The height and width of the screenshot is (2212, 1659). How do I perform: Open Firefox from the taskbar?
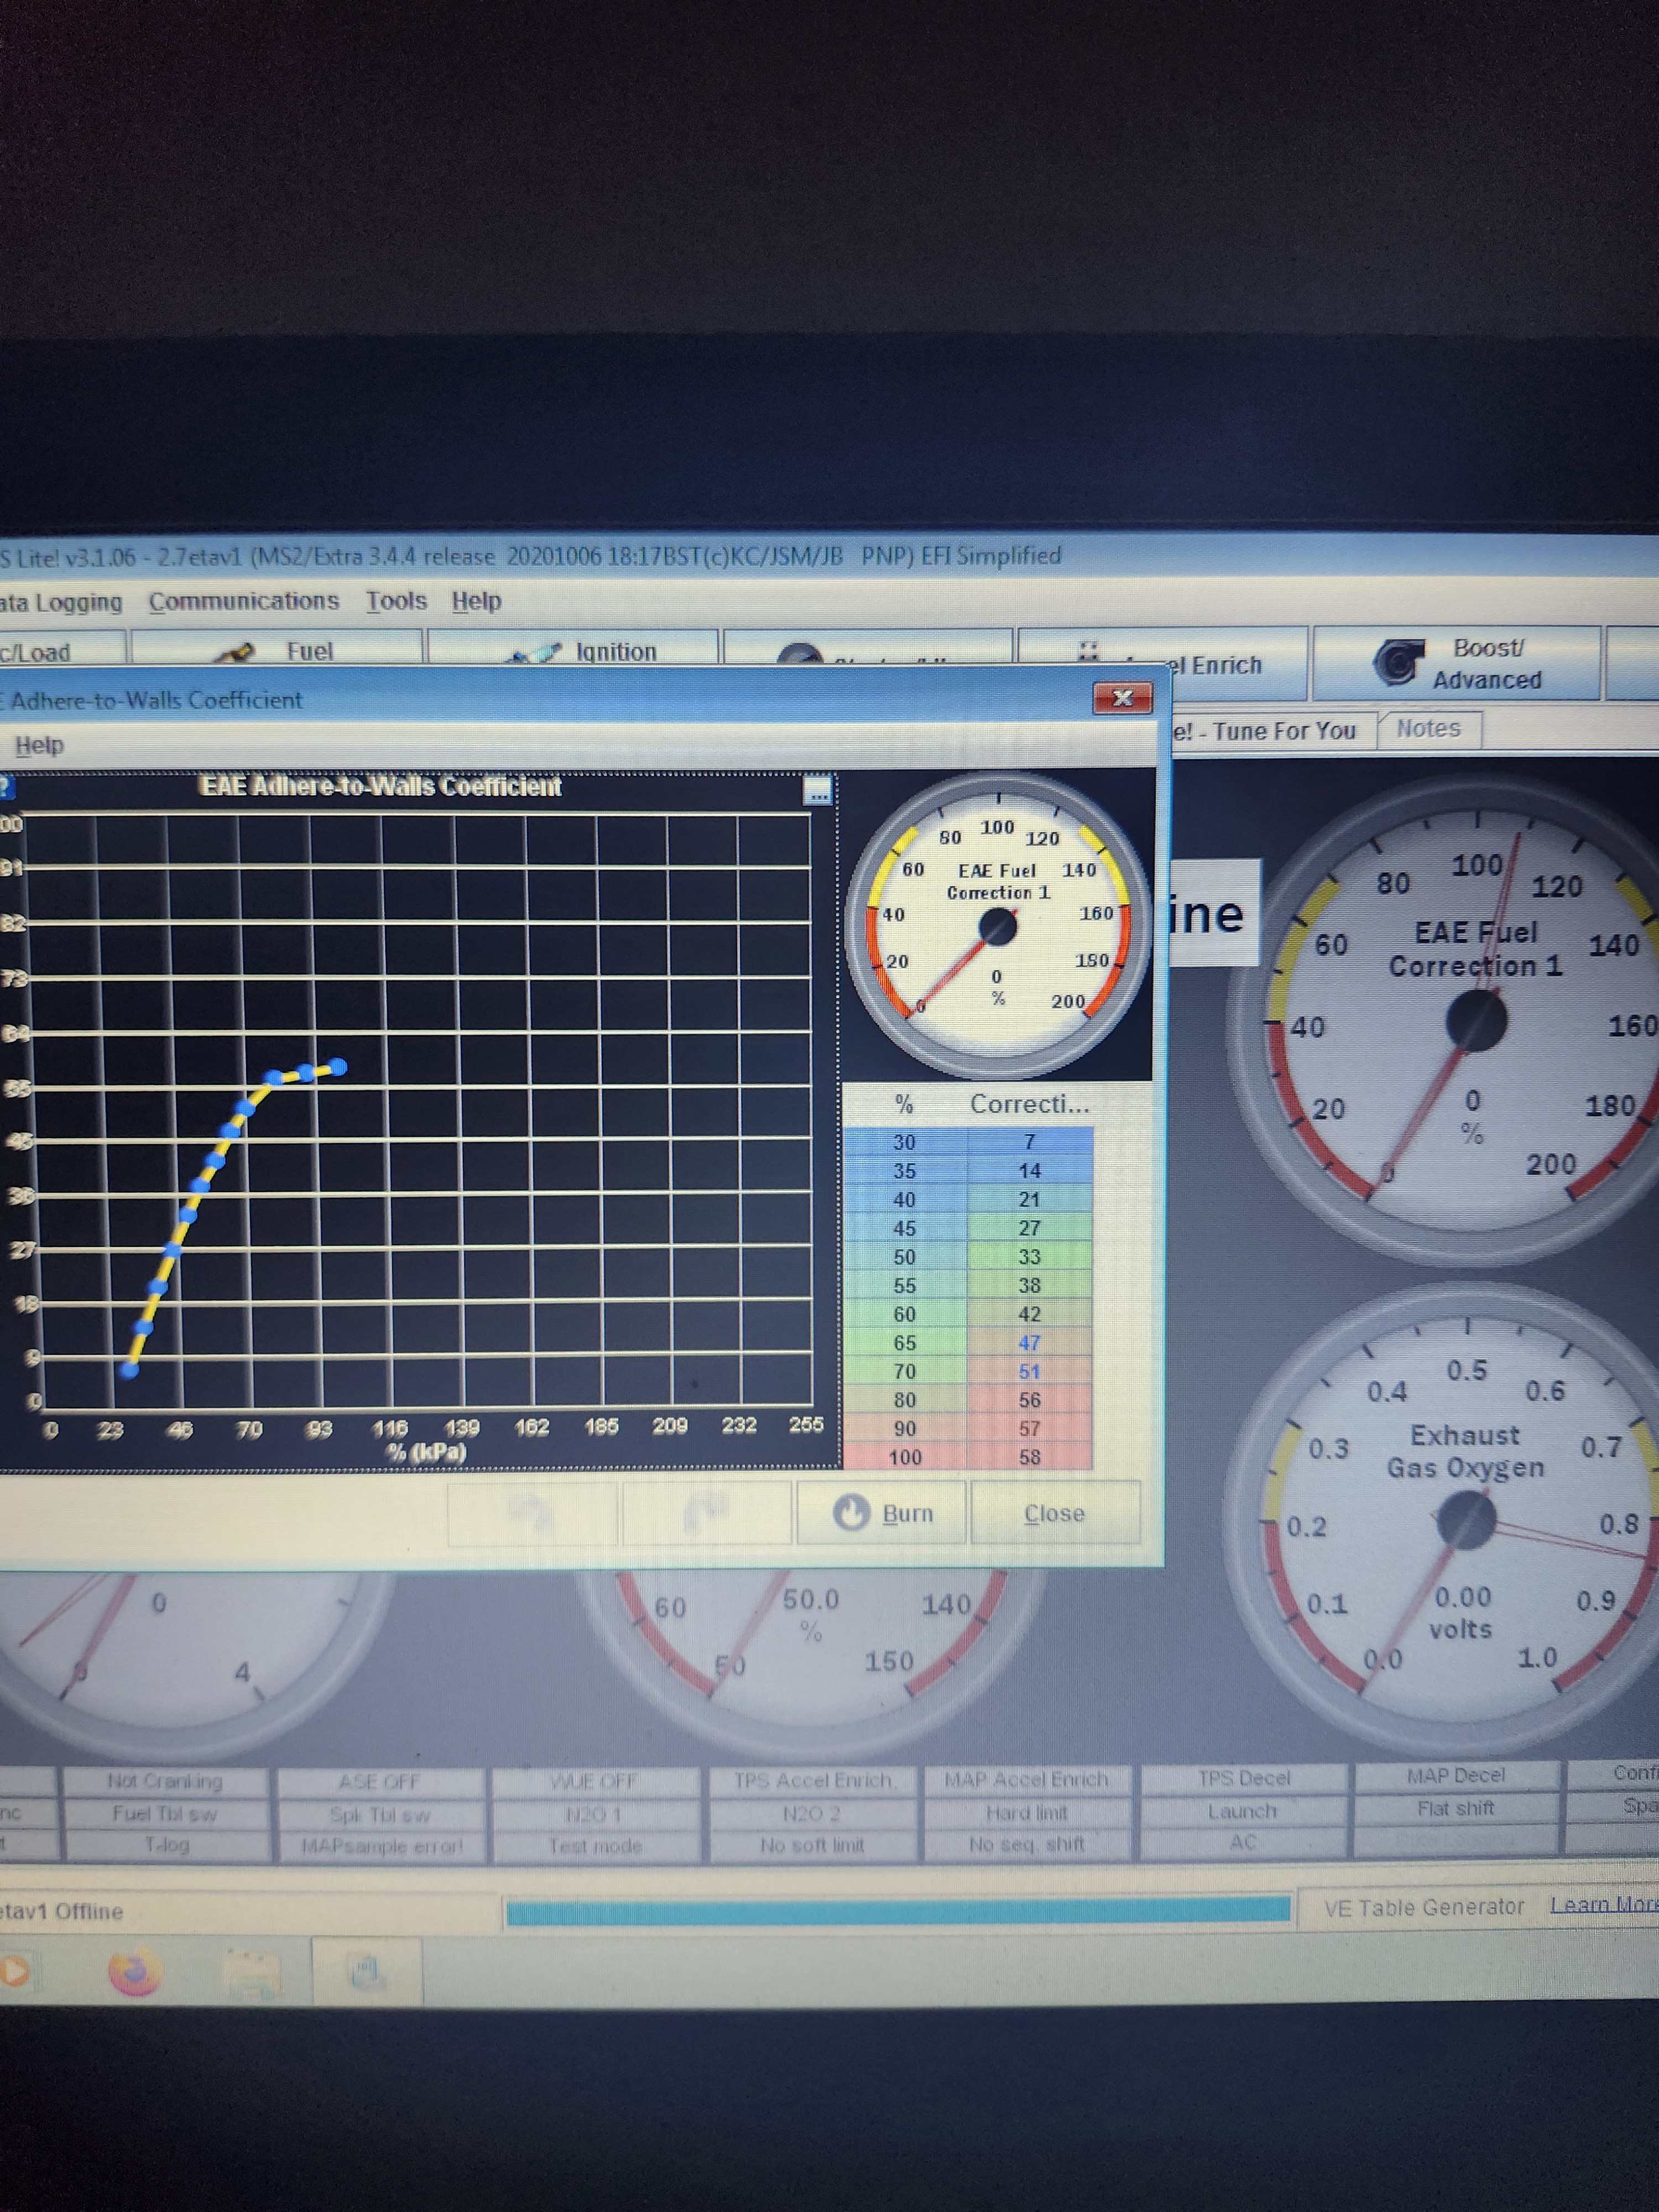click(x=134, y=1973)
